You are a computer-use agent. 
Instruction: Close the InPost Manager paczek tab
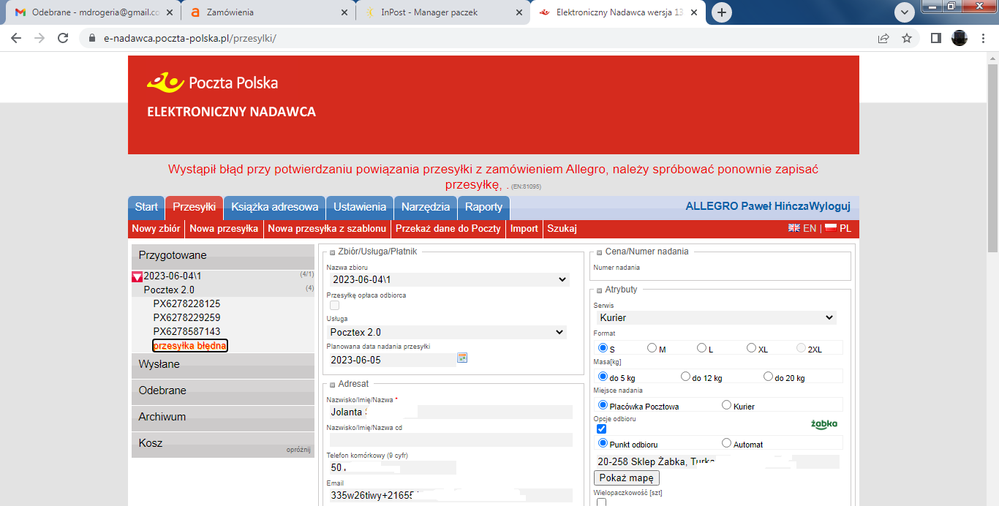(x=519, y=12)
